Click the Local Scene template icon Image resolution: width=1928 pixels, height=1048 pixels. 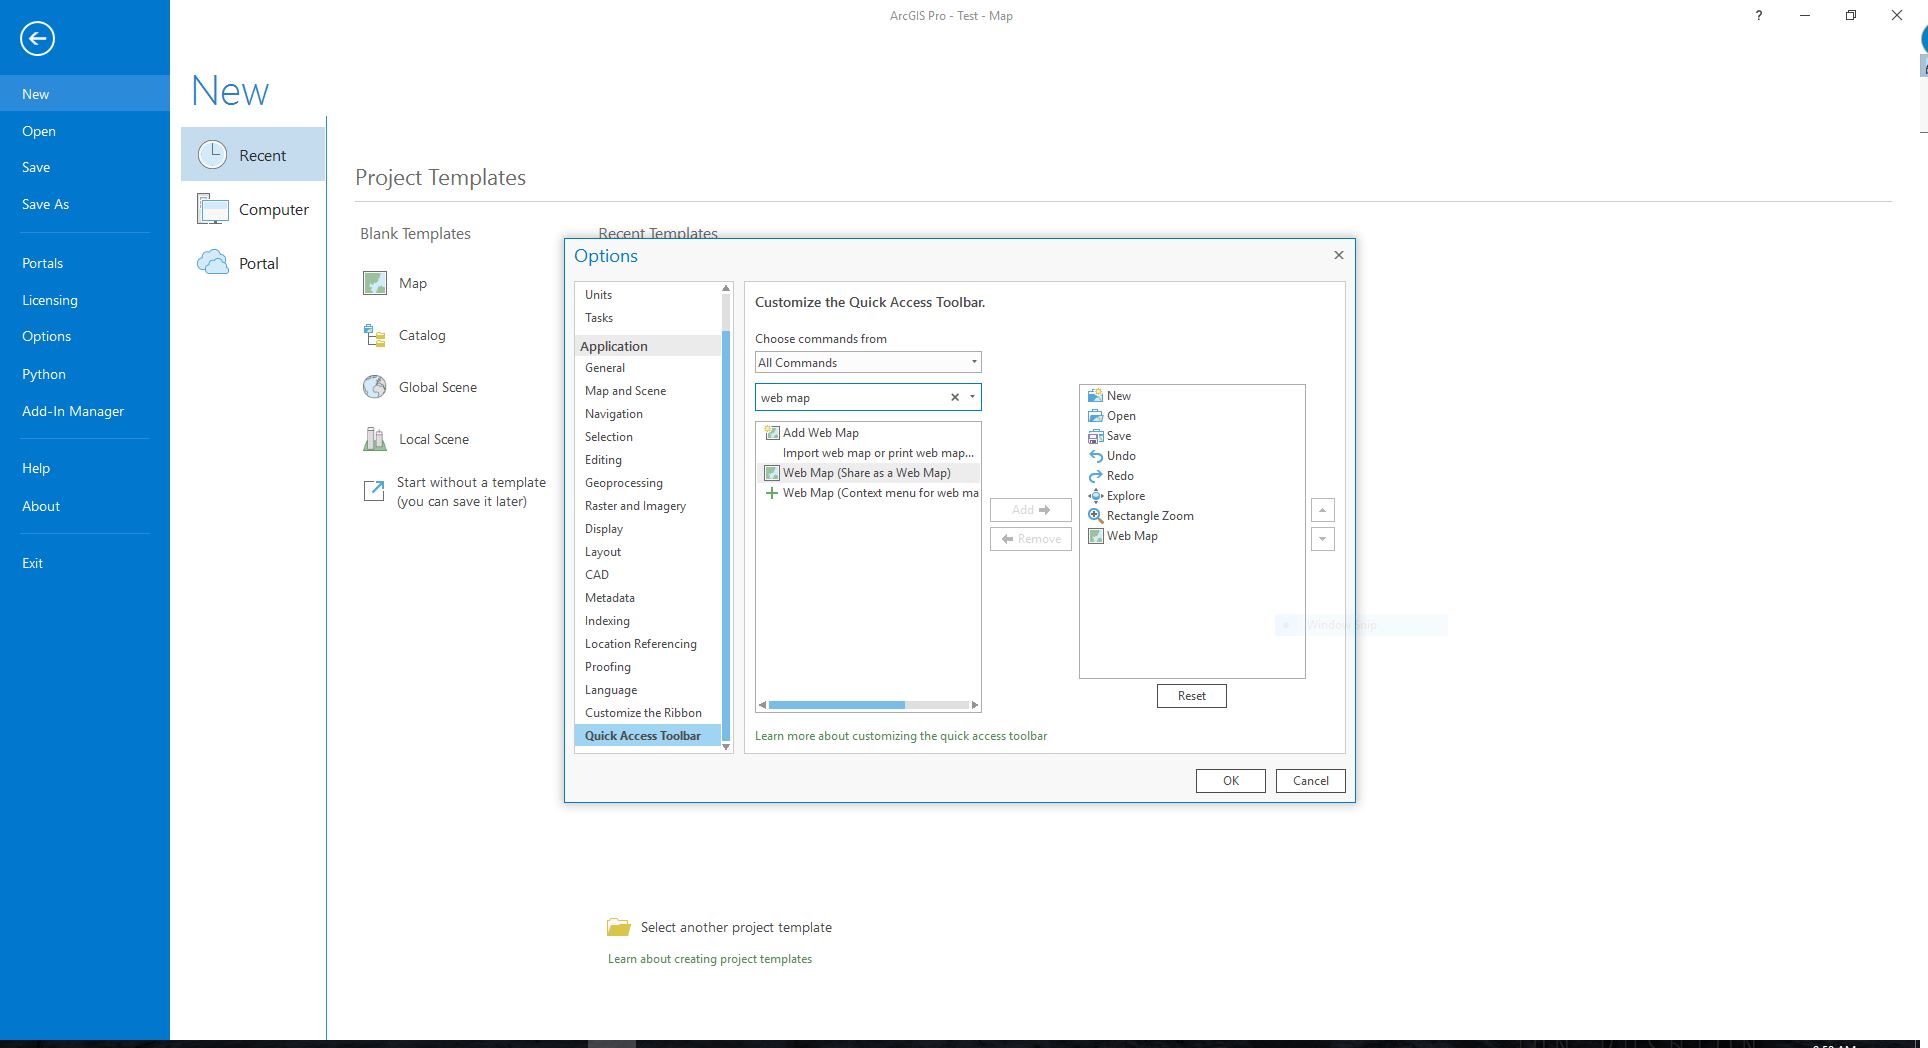click(375, 439)
